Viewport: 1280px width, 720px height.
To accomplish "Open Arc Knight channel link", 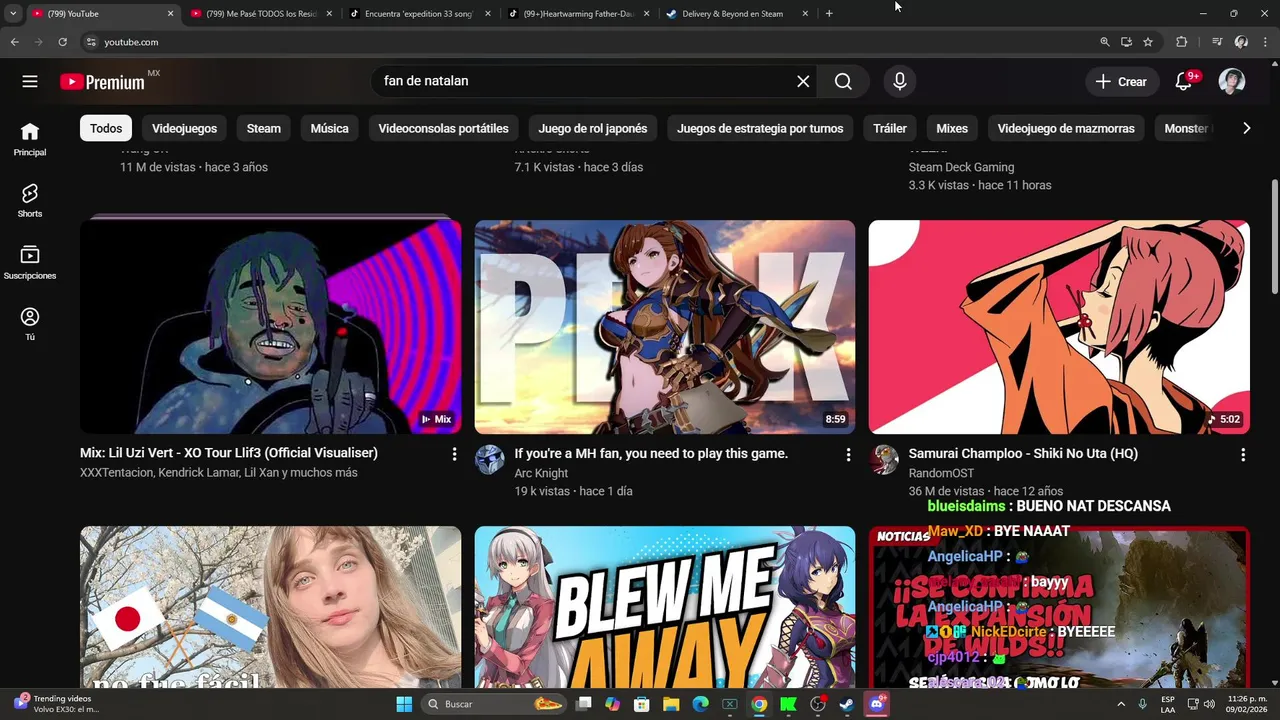I will [x=541, y=473].
